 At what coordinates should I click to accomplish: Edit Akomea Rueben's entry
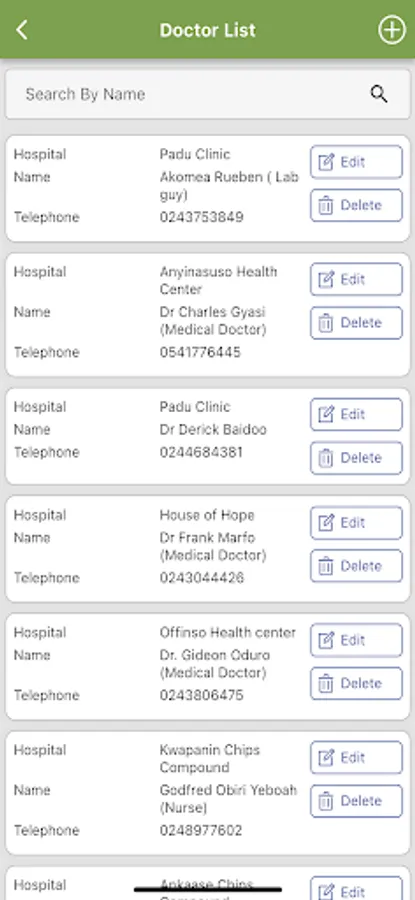coord(356,162)
